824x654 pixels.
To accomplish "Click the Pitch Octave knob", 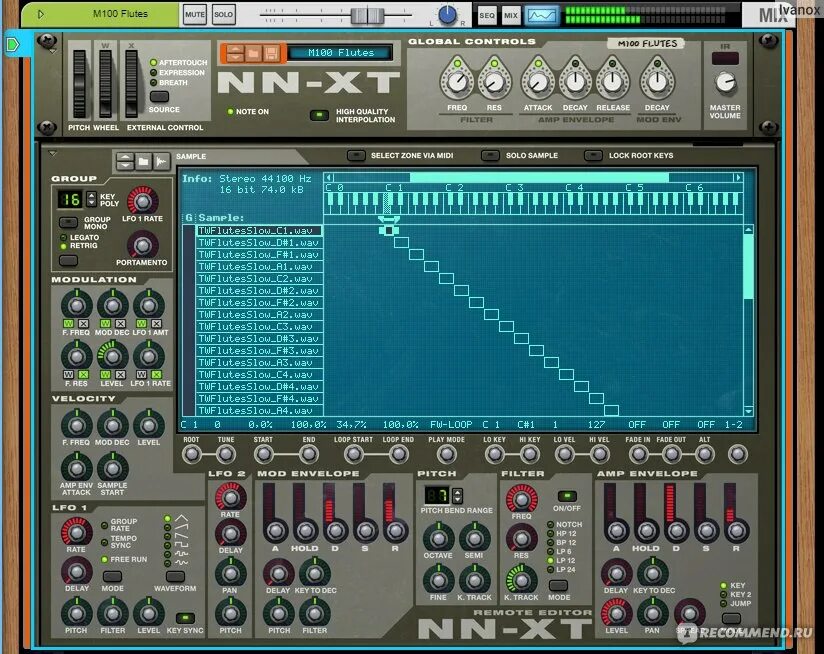I will (x=438, y=537).
